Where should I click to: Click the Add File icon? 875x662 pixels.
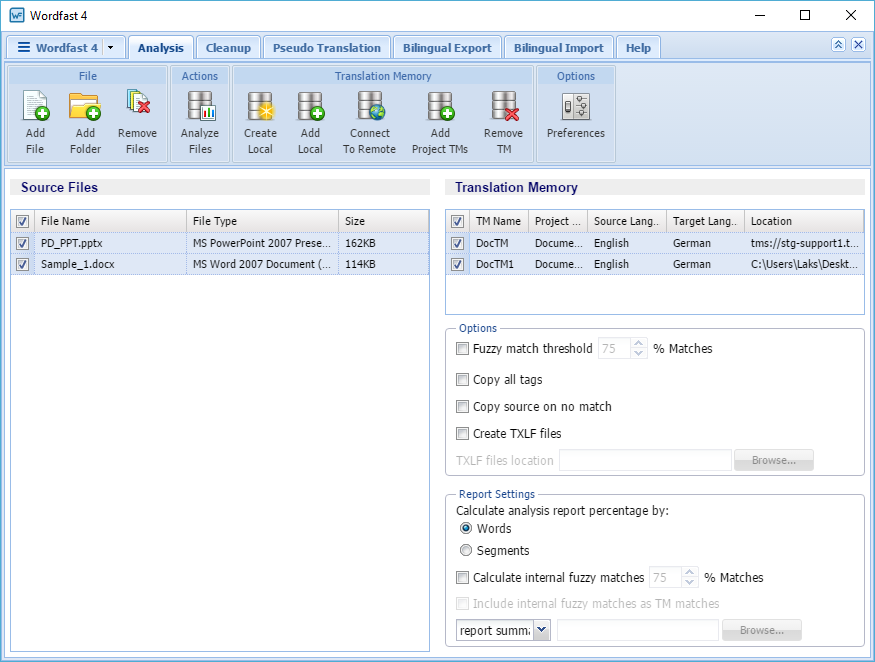(35, 106)
